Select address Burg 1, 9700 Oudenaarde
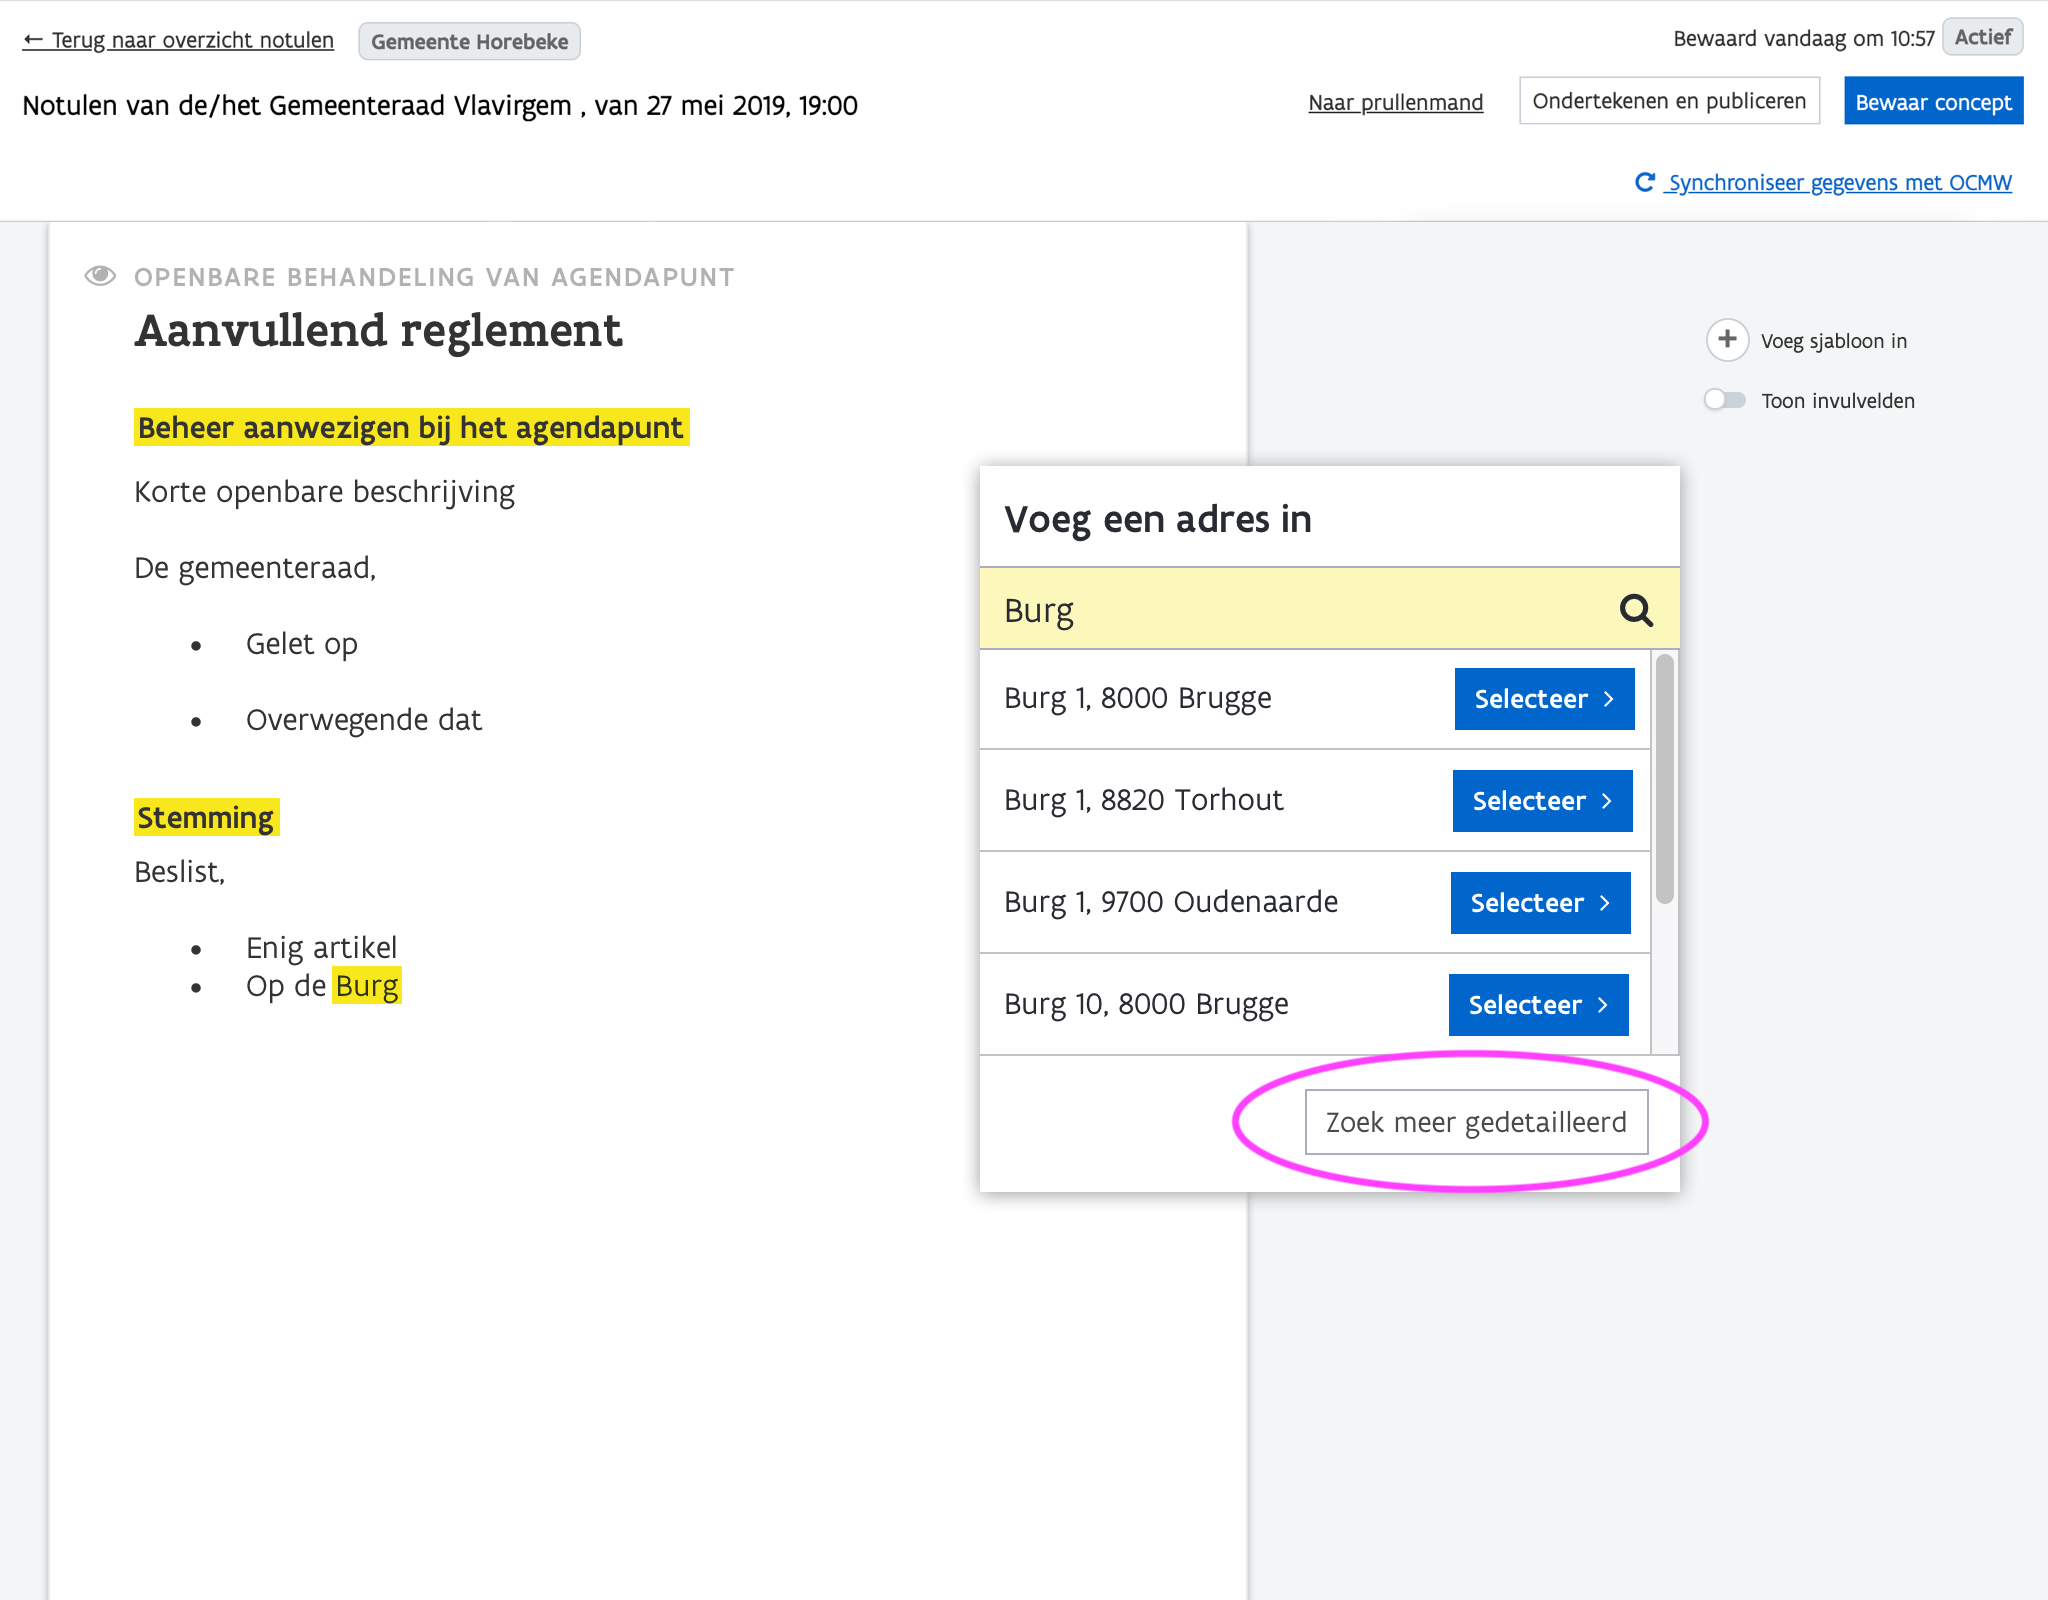The height and width of the screenshot is (1600, 2048). click(x=1539, y=903)
